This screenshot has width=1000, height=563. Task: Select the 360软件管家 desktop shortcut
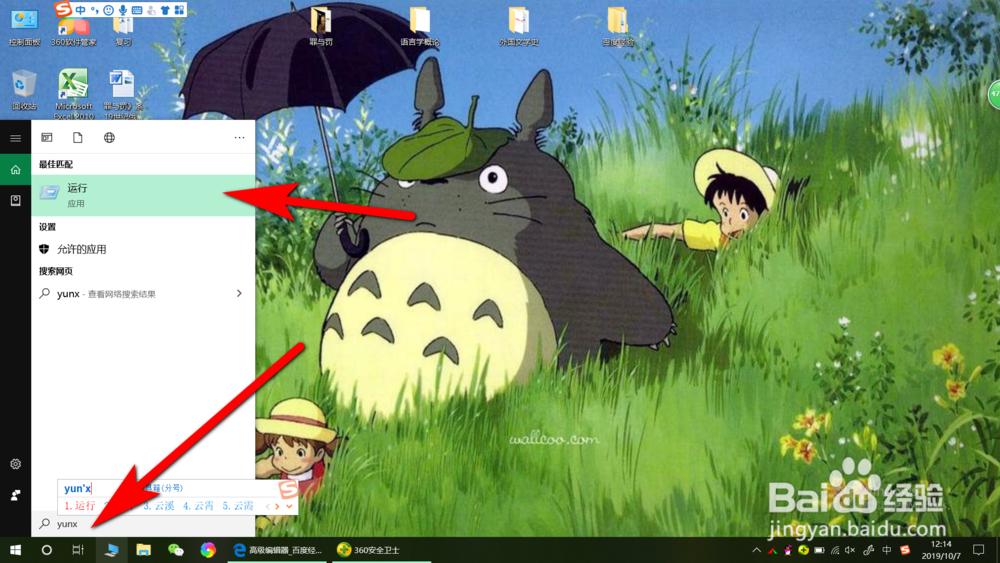(x=73, y=31)
